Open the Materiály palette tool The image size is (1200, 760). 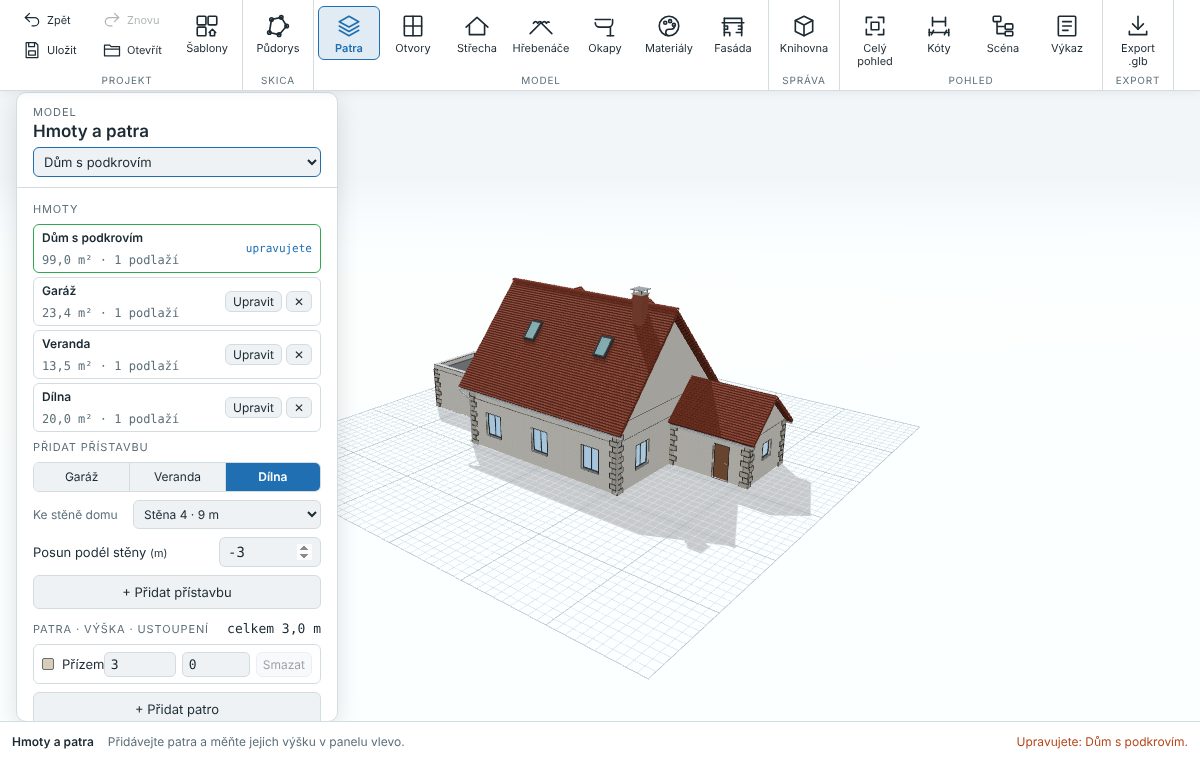pos(669,34)
